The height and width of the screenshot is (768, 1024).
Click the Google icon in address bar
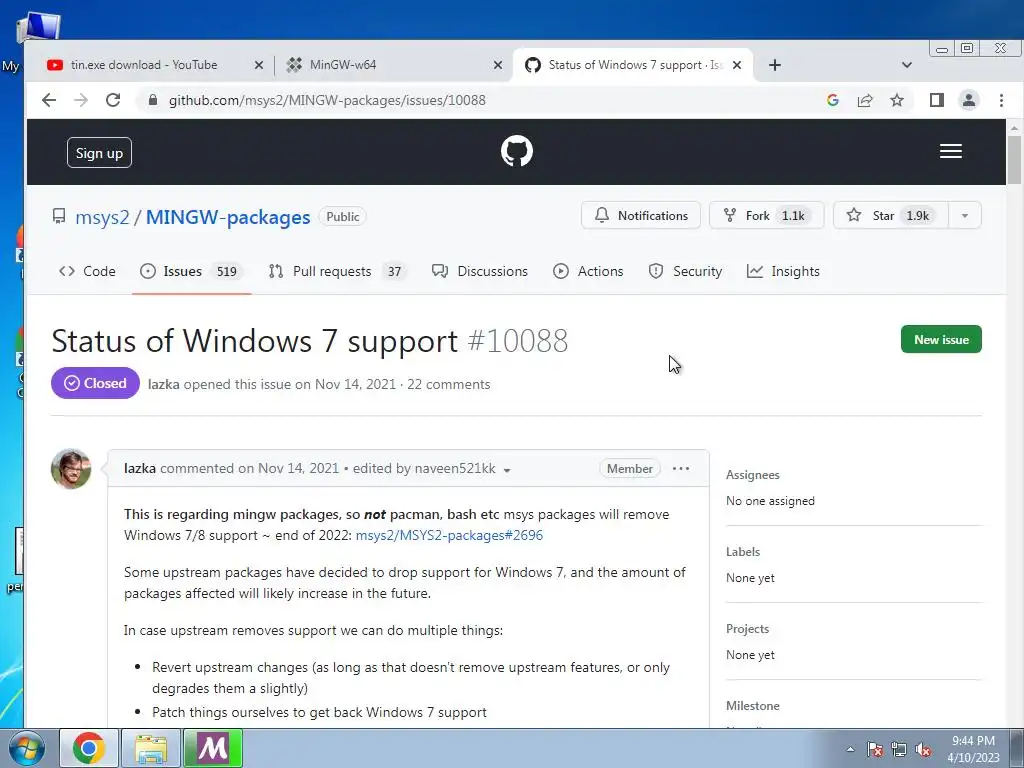point(833,100)
